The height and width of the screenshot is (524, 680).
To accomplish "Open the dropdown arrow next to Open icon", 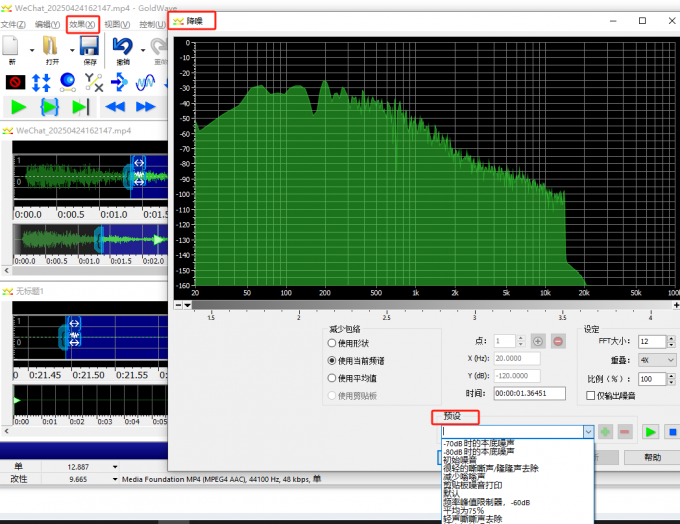I will pyautogui.click(x=72, y=50).
